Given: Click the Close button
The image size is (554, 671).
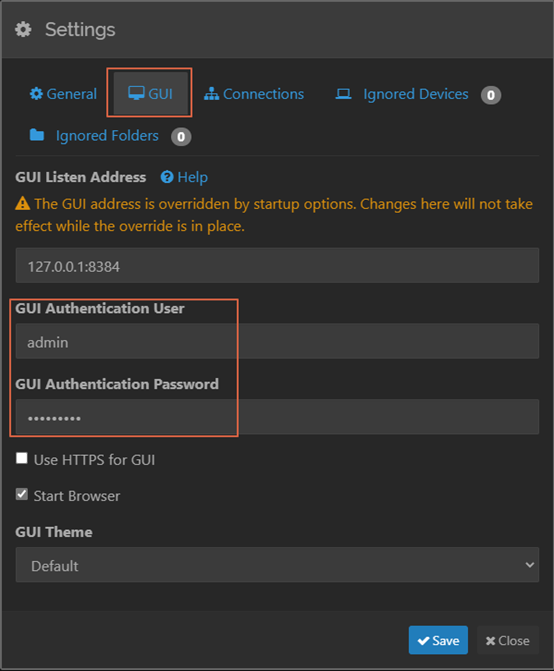Looking at the screenshot, I should click(x=508, y=640).
